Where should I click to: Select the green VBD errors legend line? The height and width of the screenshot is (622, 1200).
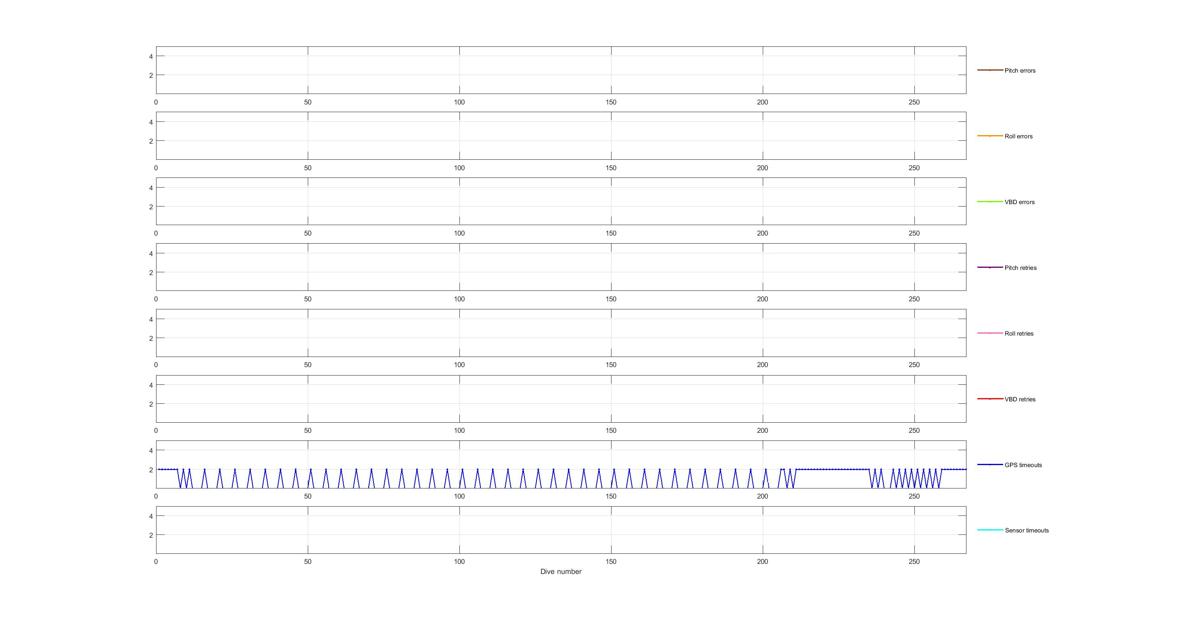tap(989, 202)
